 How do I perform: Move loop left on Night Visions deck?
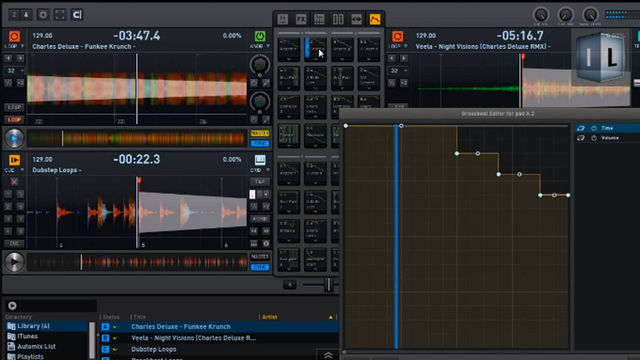click(x=392, y=58)
